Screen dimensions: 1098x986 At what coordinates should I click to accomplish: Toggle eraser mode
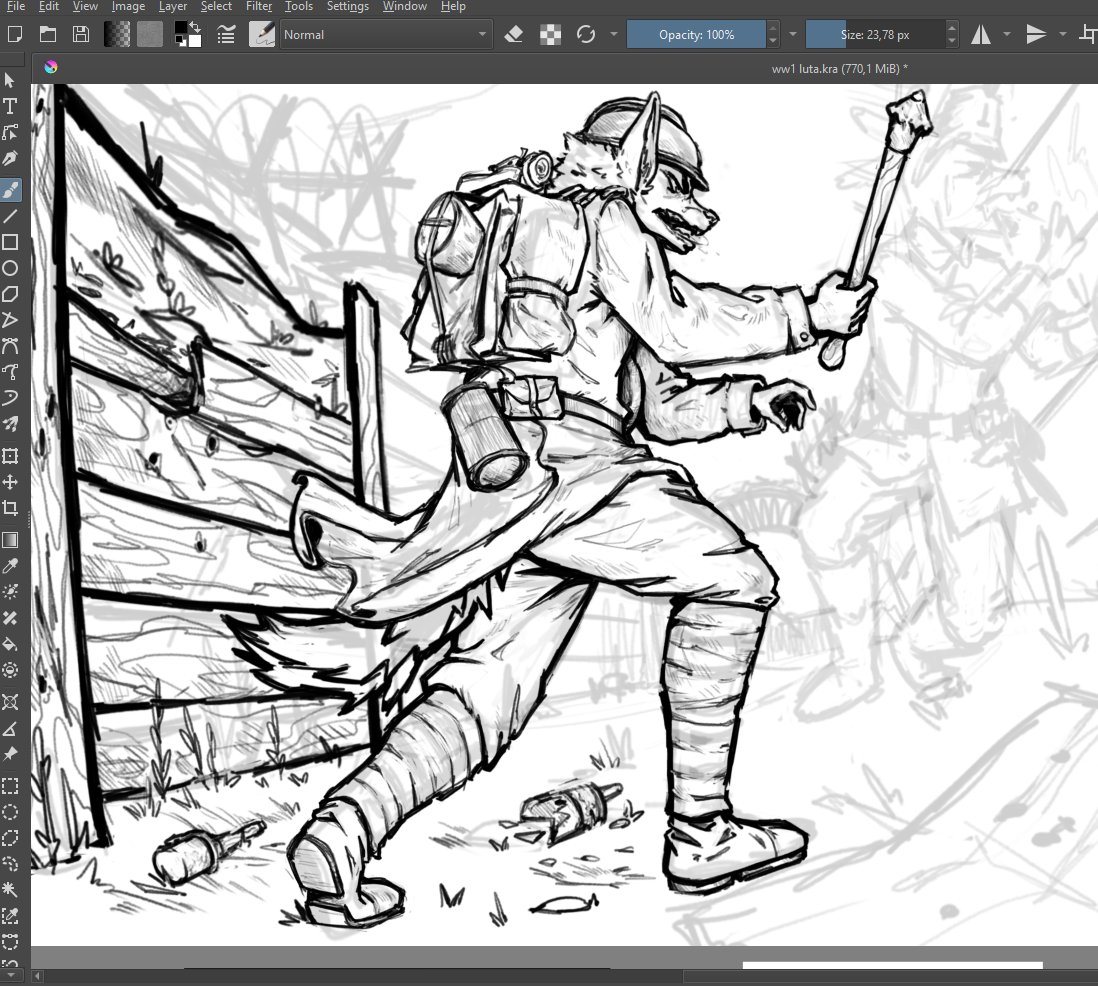[x=514, y=34]
